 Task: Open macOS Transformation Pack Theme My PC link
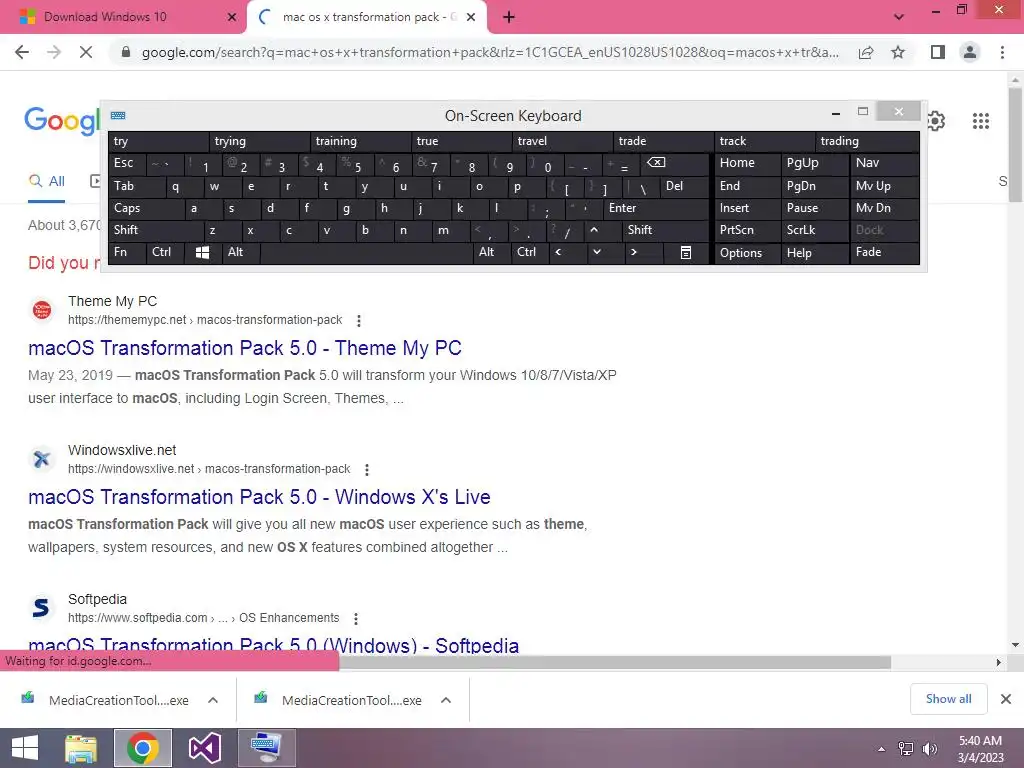point(245,348)
